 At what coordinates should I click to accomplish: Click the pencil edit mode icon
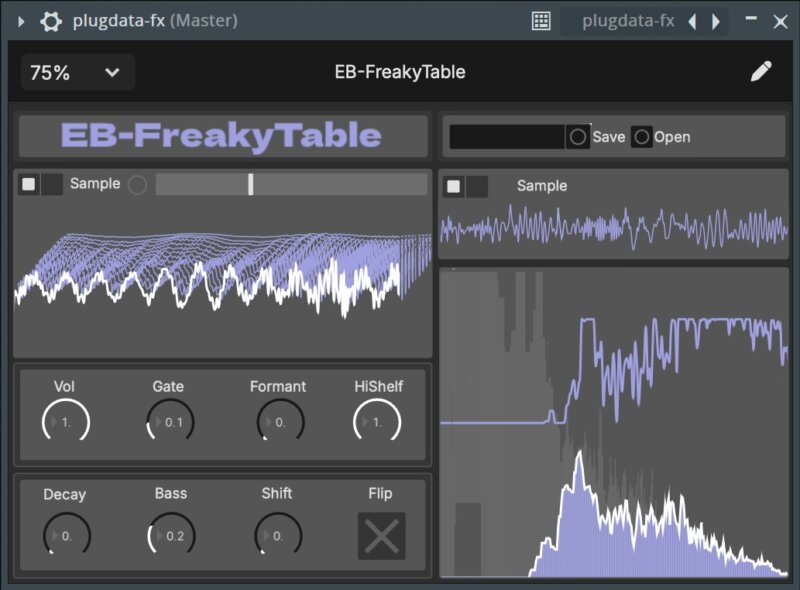click(761, 71)
